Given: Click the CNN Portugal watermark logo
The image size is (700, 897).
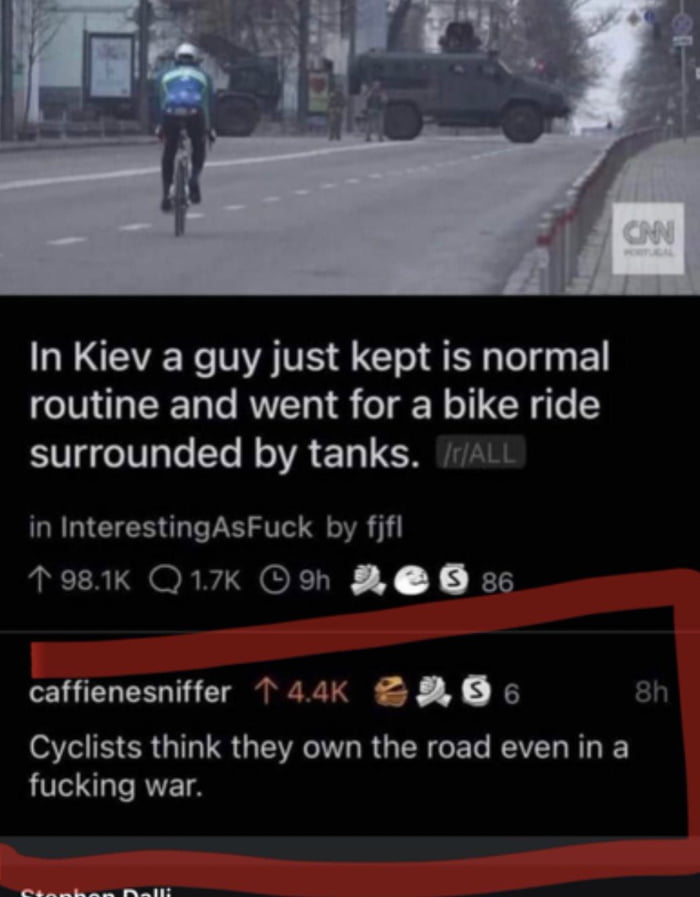Looking at the screenshot, I should (x=648, y=239).
